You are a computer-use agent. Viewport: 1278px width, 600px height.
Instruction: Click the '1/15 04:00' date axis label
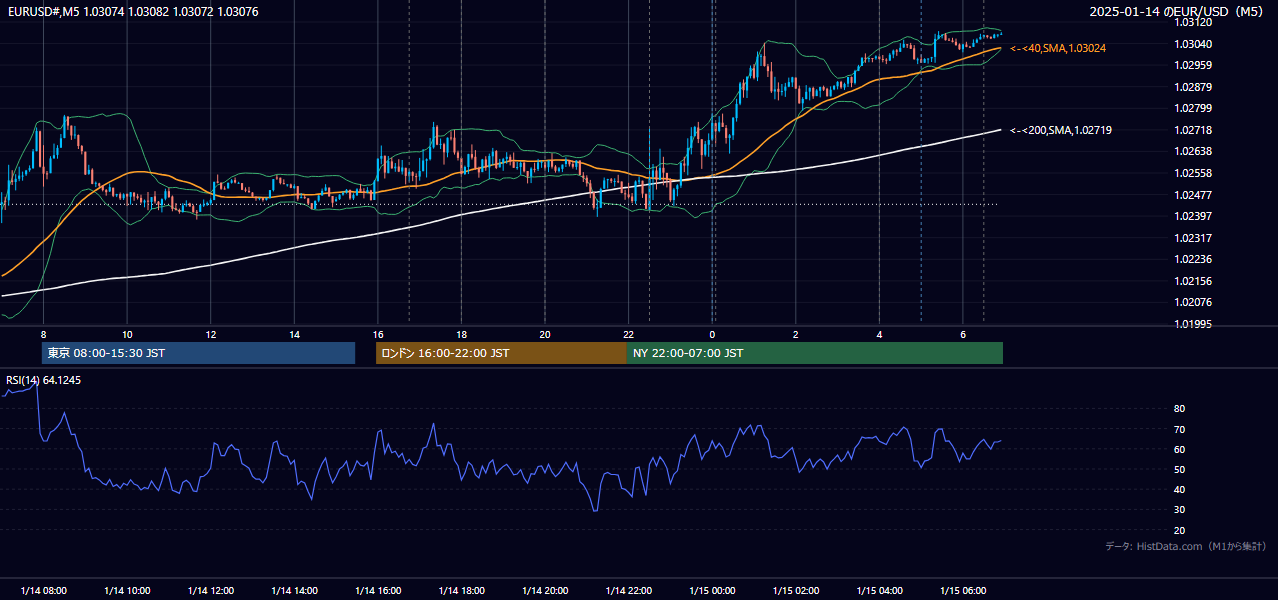click(x=879, y=591)
